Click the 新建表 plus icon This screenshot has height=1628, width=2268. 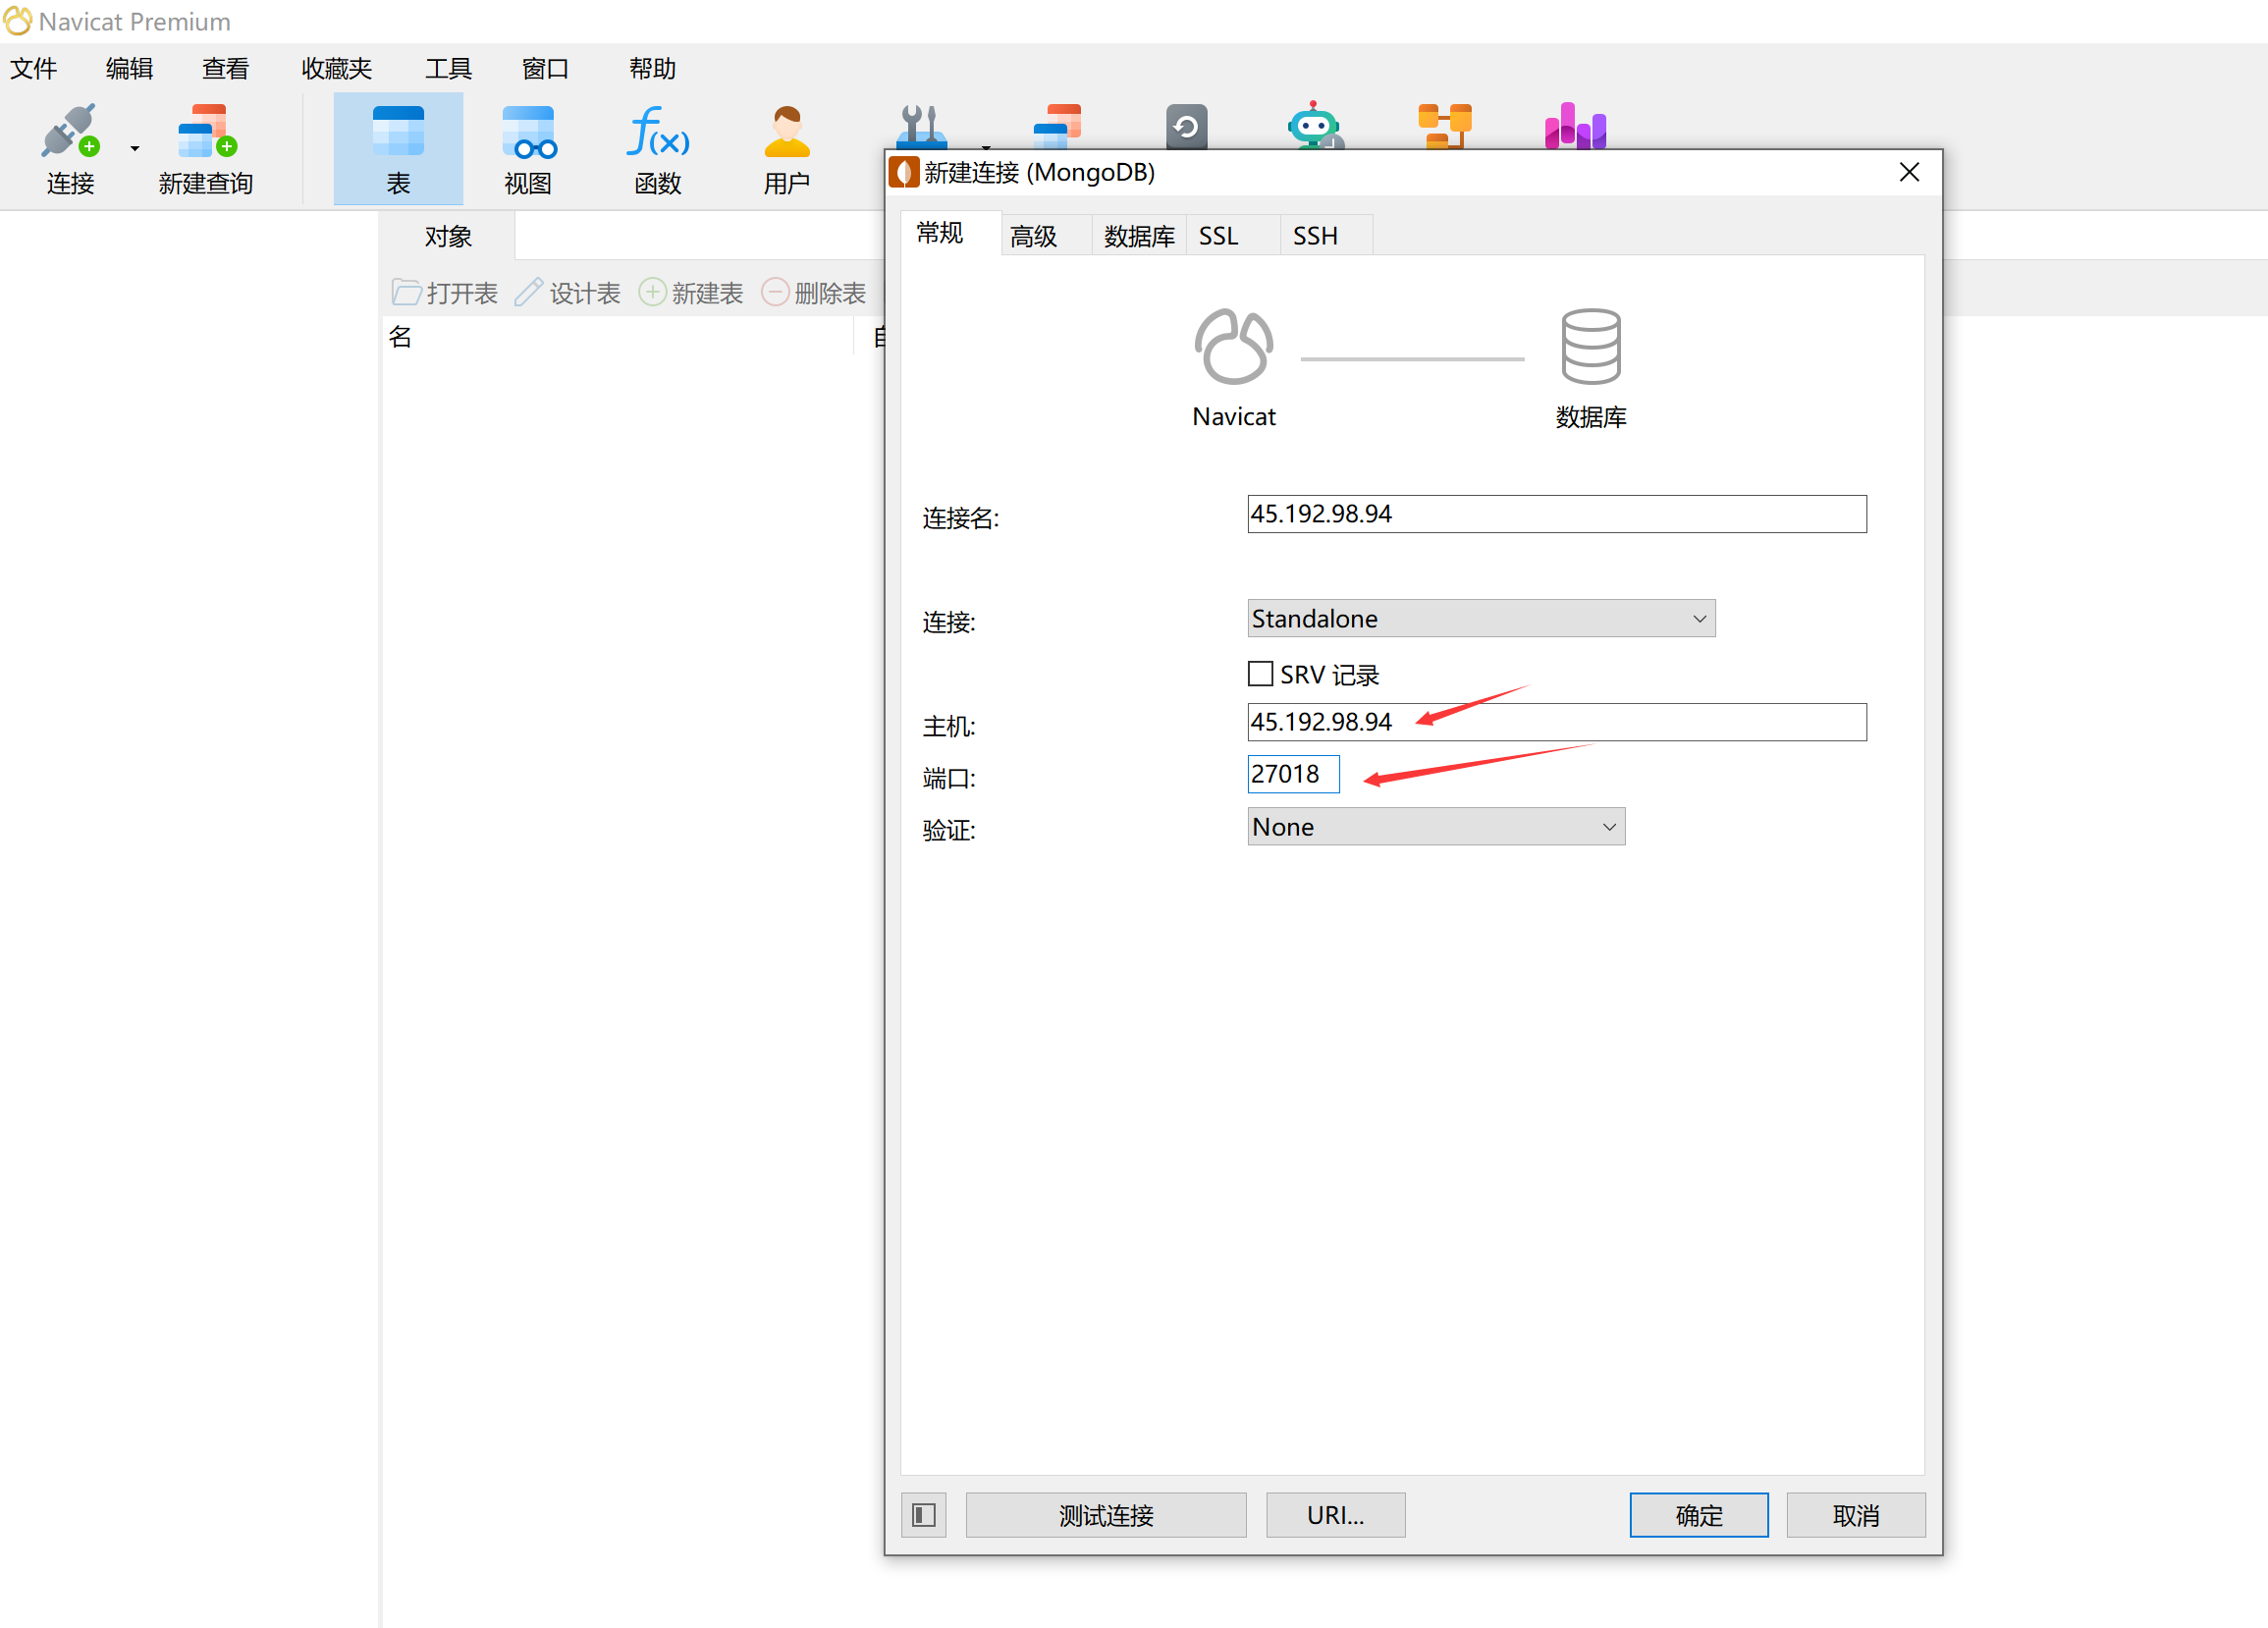pyautogui.click(x=652, y=292)
